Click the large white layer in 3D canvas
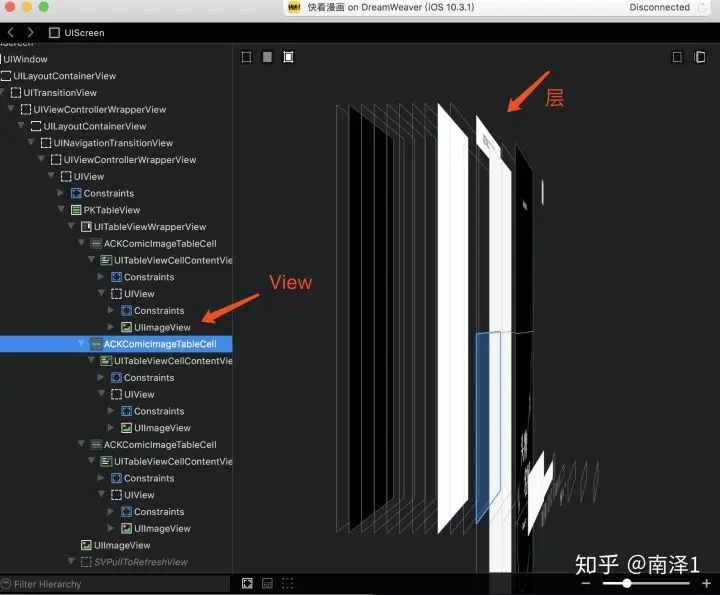This screenshot has height=595, width=720. pos(453,319)
